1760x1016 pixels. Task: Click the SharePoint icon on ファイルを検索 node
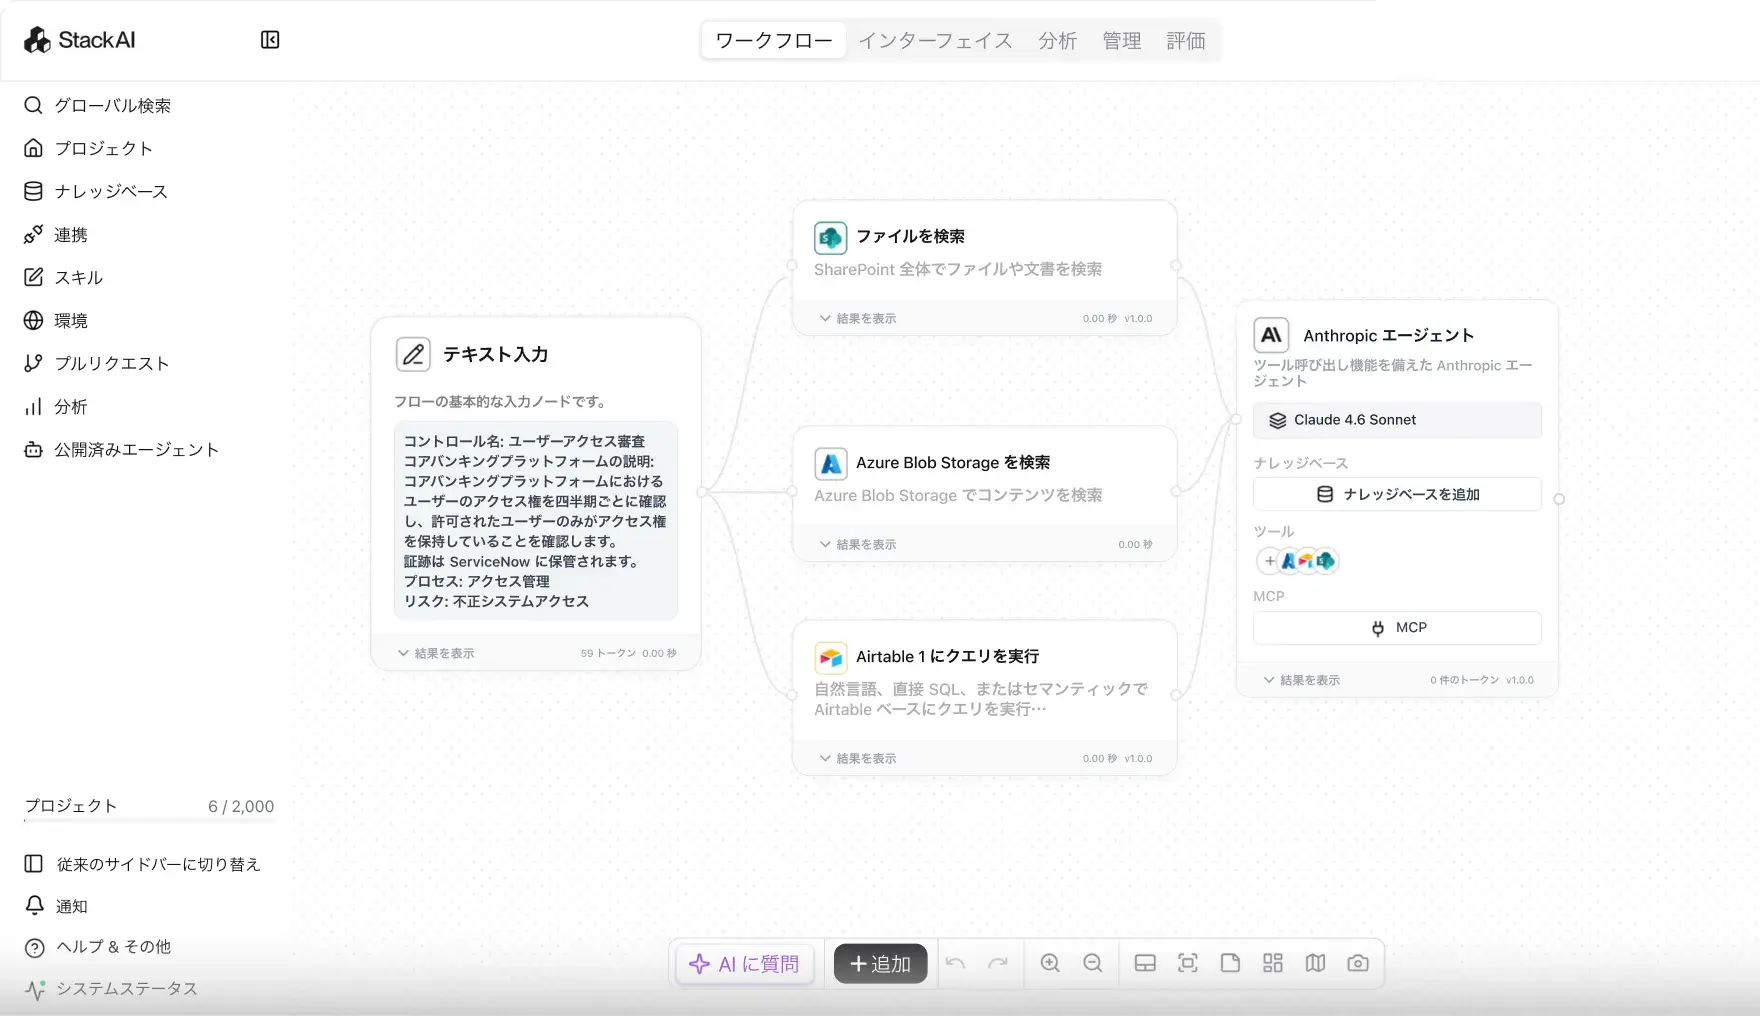pyautogui.click(x=831, y=238)
